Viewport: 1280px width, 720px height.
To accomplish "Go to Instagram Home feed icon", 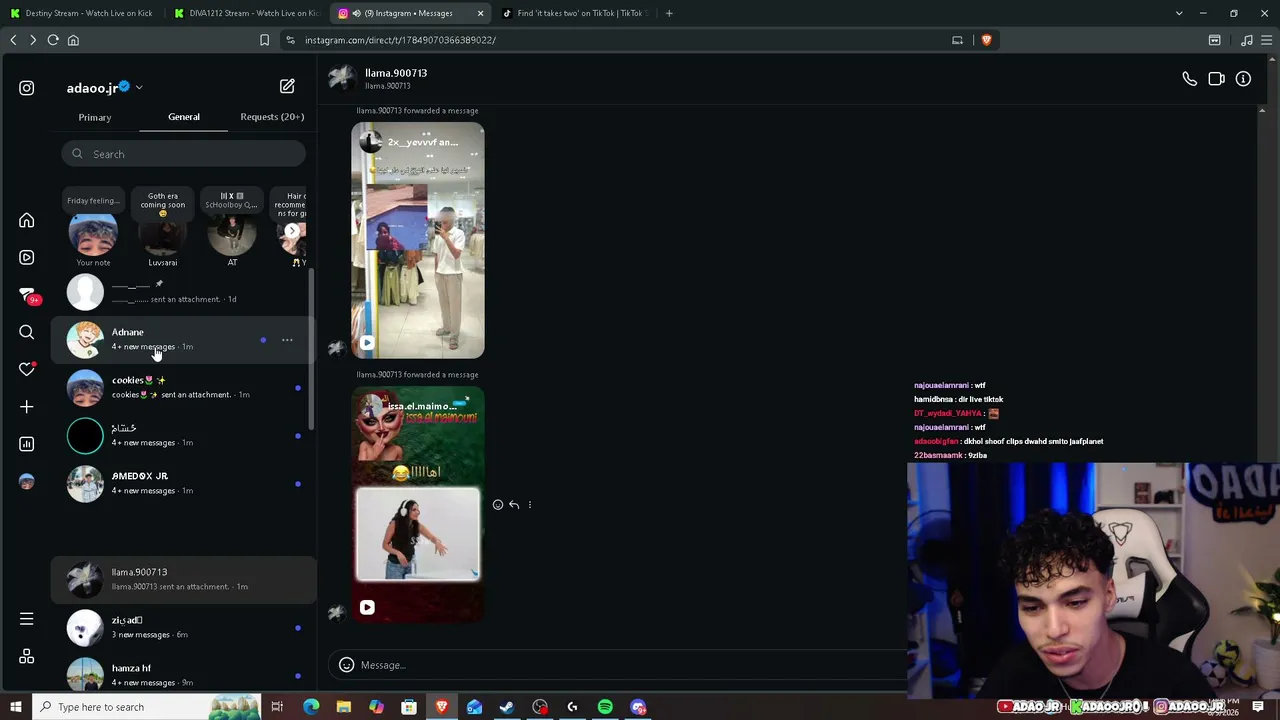I will [x=27, y=220].
